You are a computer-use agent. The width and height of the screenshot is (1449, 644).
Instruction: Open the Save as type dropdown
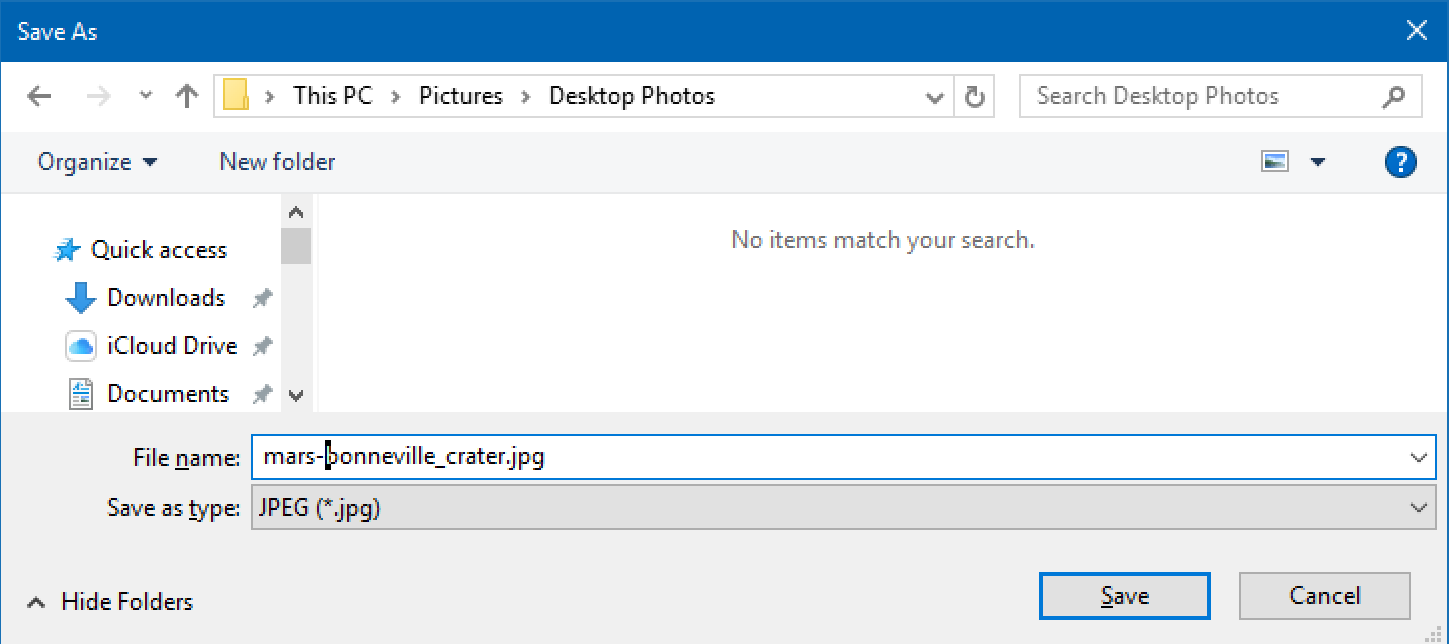coord(1419,508)
